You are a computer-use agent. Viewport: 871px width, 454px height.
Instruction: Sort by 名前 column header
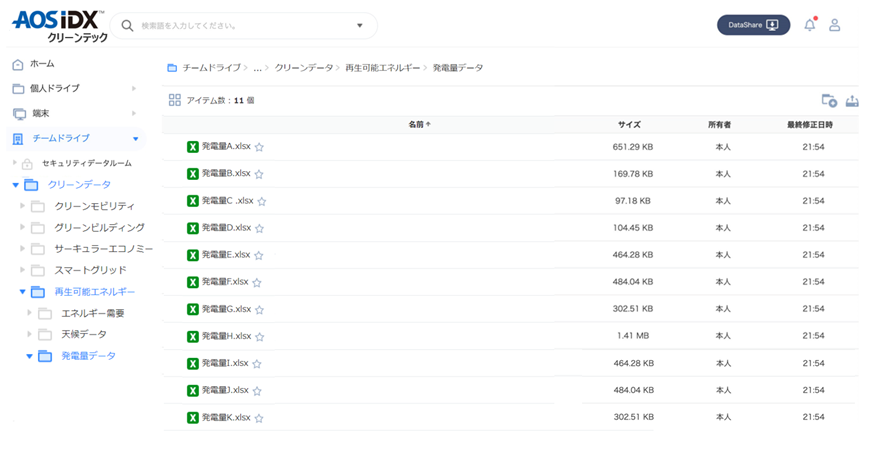pyautogui.click(x=419, y=124)
